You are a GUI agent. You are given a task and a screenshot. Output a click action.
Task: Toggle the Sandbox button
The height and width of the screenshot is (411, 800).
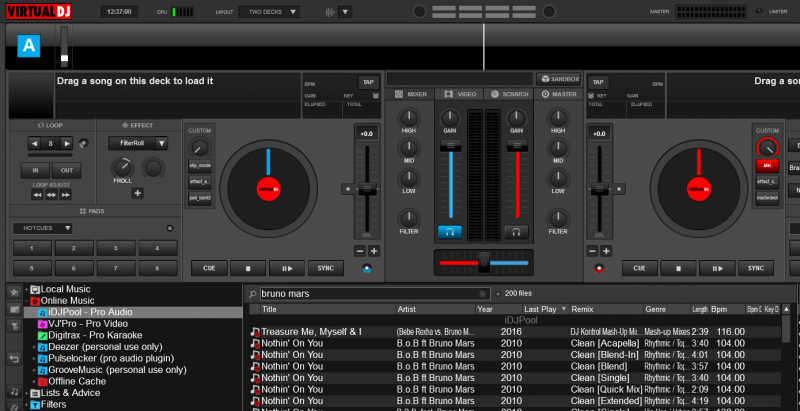click(559, 79)
